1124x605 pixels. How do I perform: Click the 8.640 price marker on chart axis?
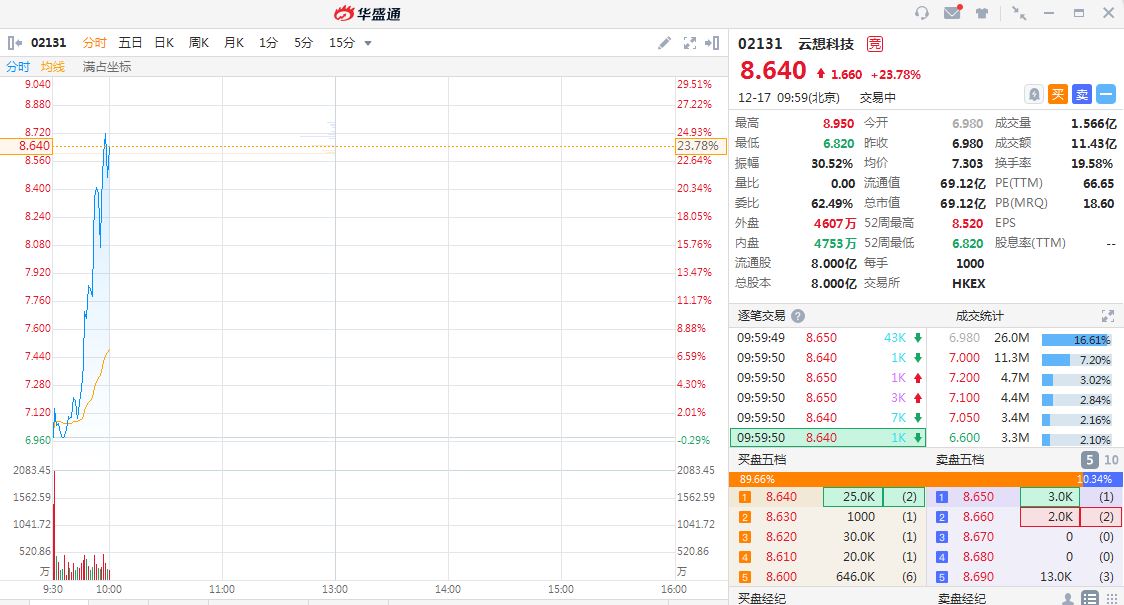[26, 146]
